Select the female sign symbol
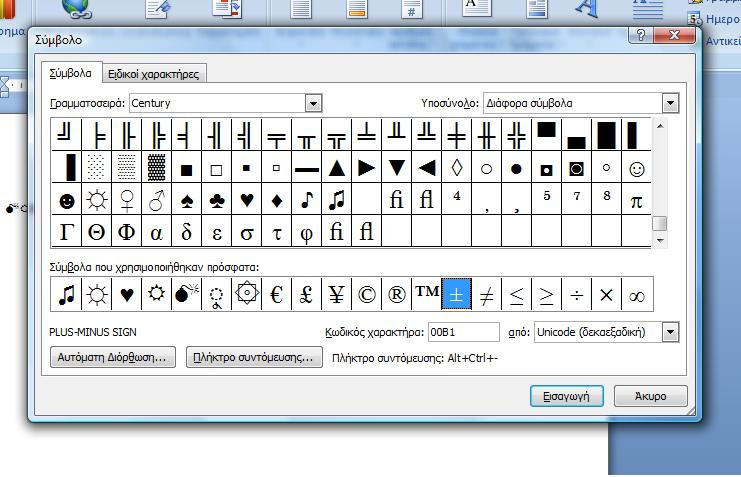Screen dimensions: 741x477 [127, 201]
